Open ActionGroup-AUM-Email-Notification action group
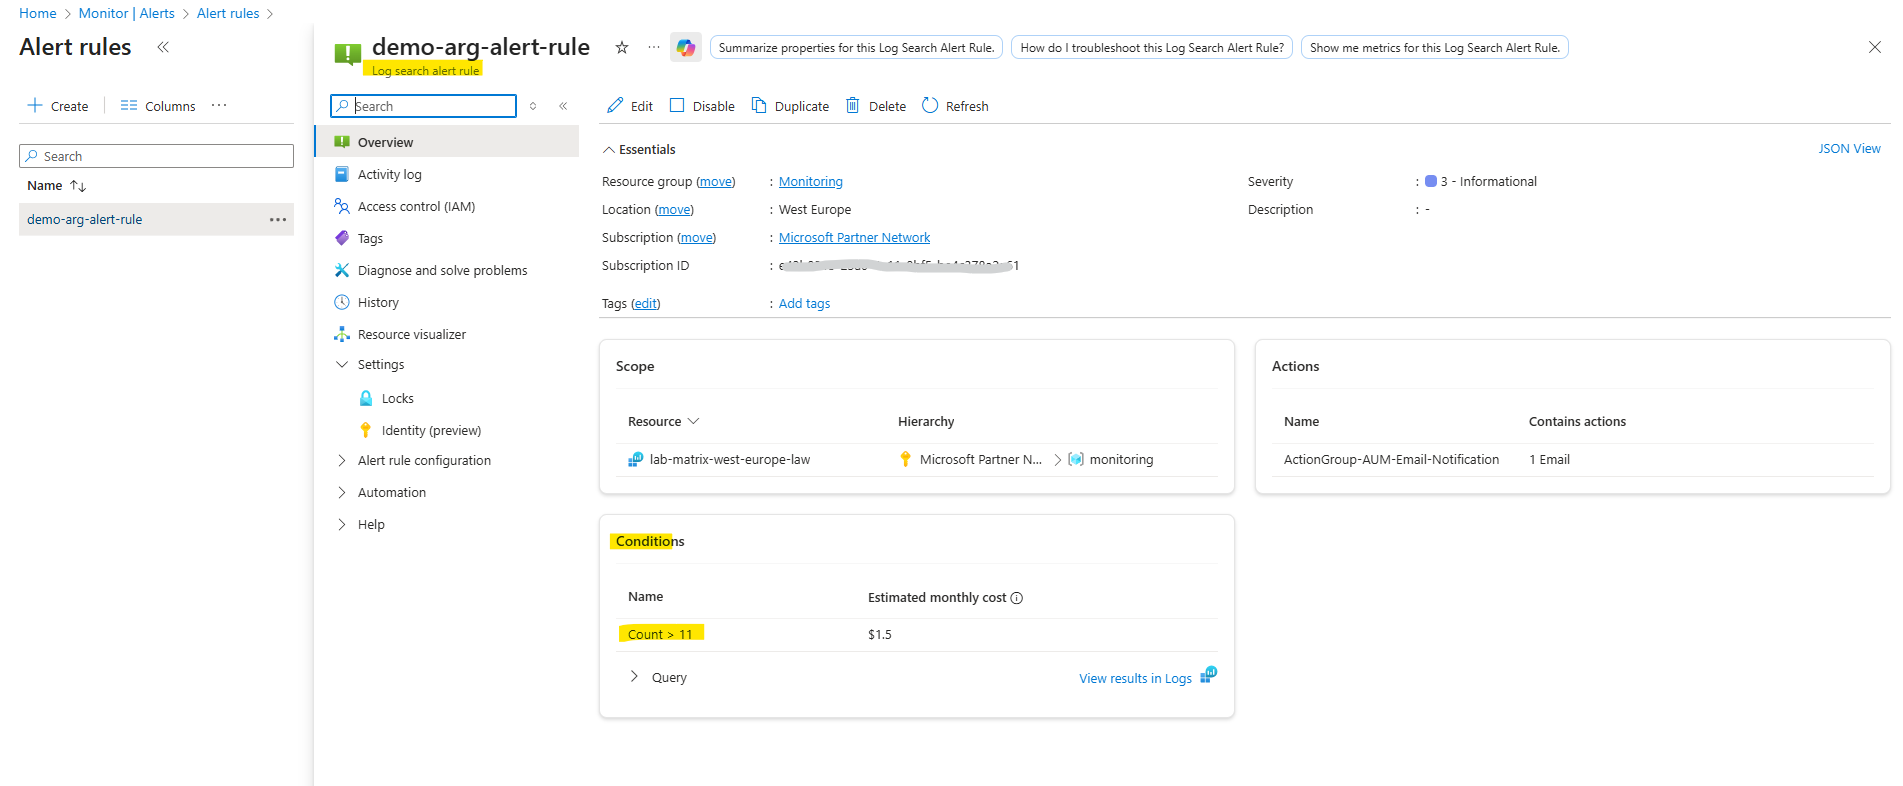This screenshot has width=1903, height=786. point(1391,460)
